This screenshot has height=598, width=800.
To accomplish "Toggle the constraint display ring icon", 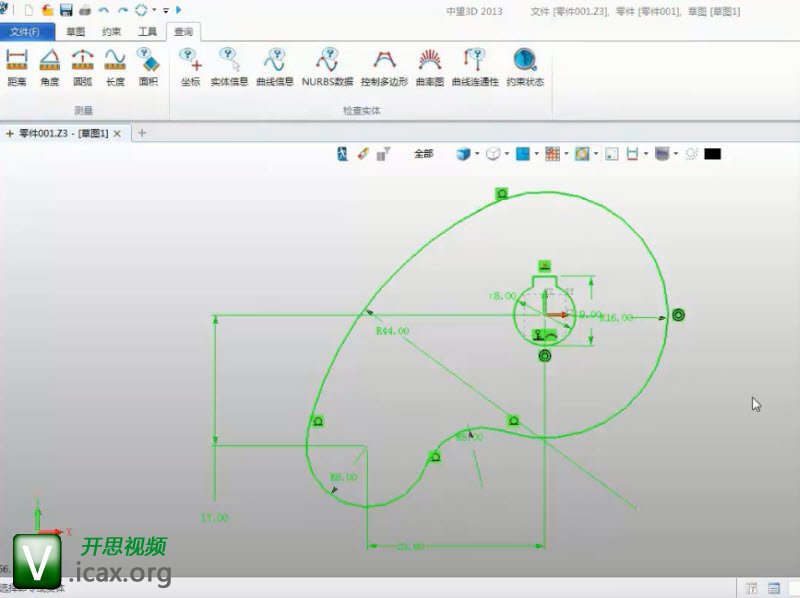I will point(582,154).
